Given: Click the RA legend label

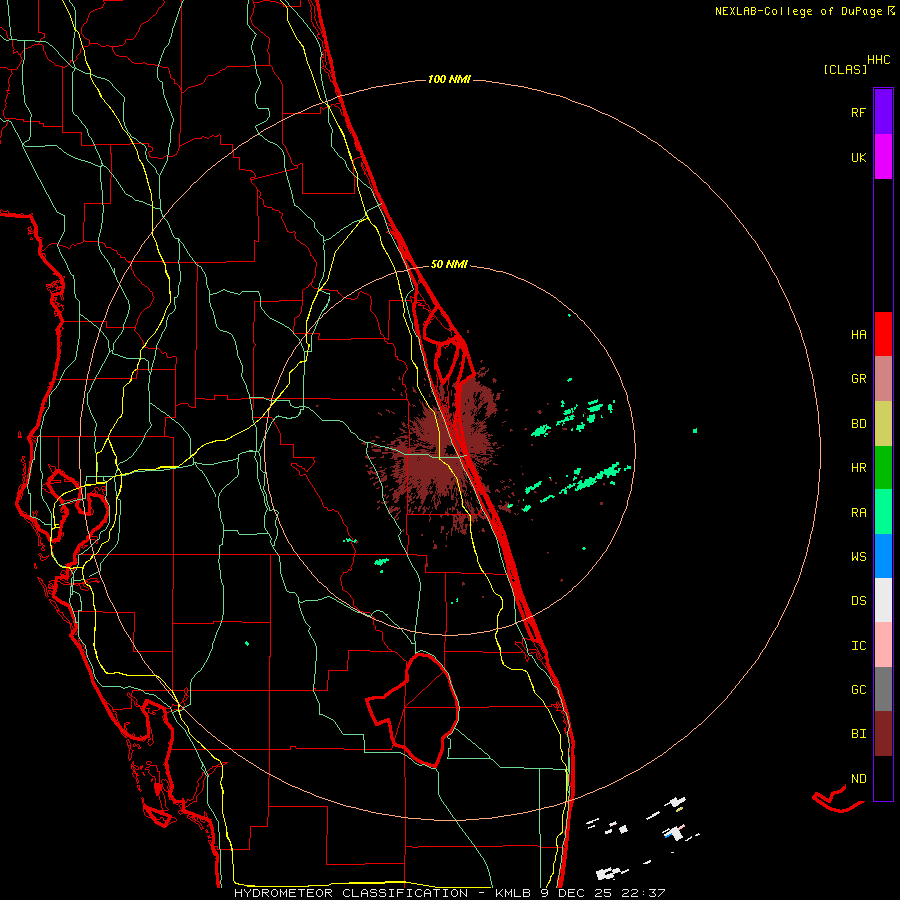Looking at the screenshot, I should click(858, 513).
